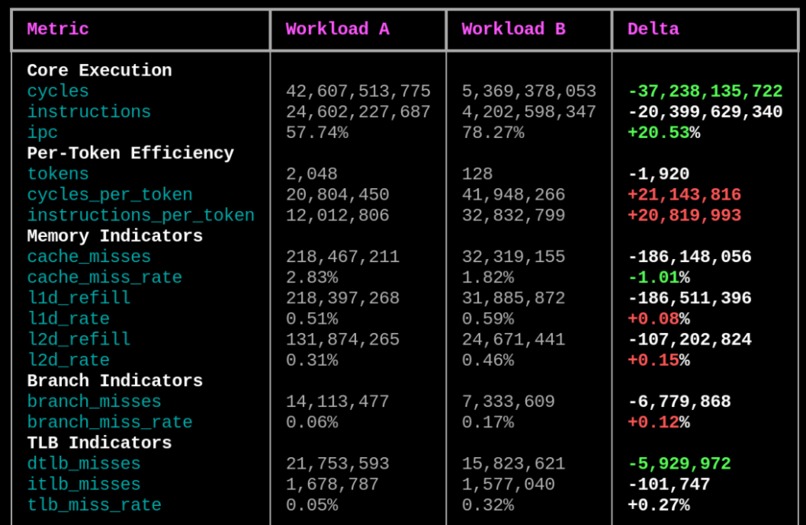Select the branch_miss_rate metric label
Viewport: 806px width, 525px height.
click(109, 422)
